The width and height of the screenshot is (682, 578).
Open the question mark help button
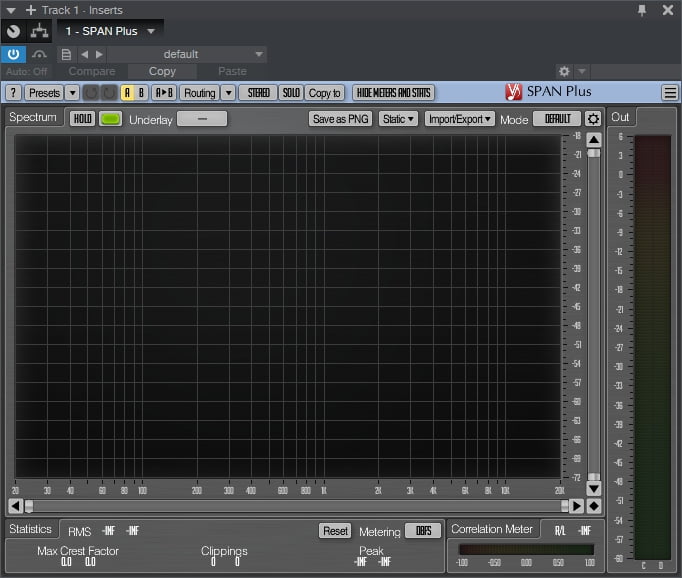pyautogui.click(x=13, y=93)
